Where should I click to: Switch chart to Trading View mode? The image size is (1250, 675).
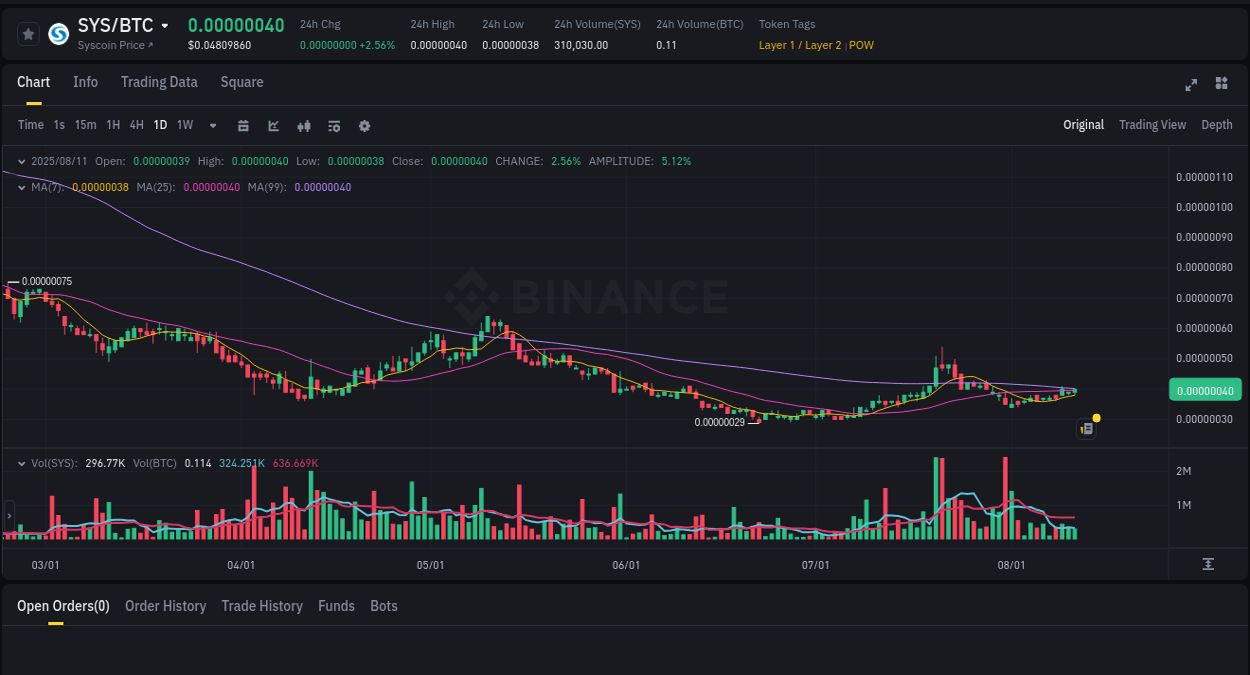click(1152, 125)
